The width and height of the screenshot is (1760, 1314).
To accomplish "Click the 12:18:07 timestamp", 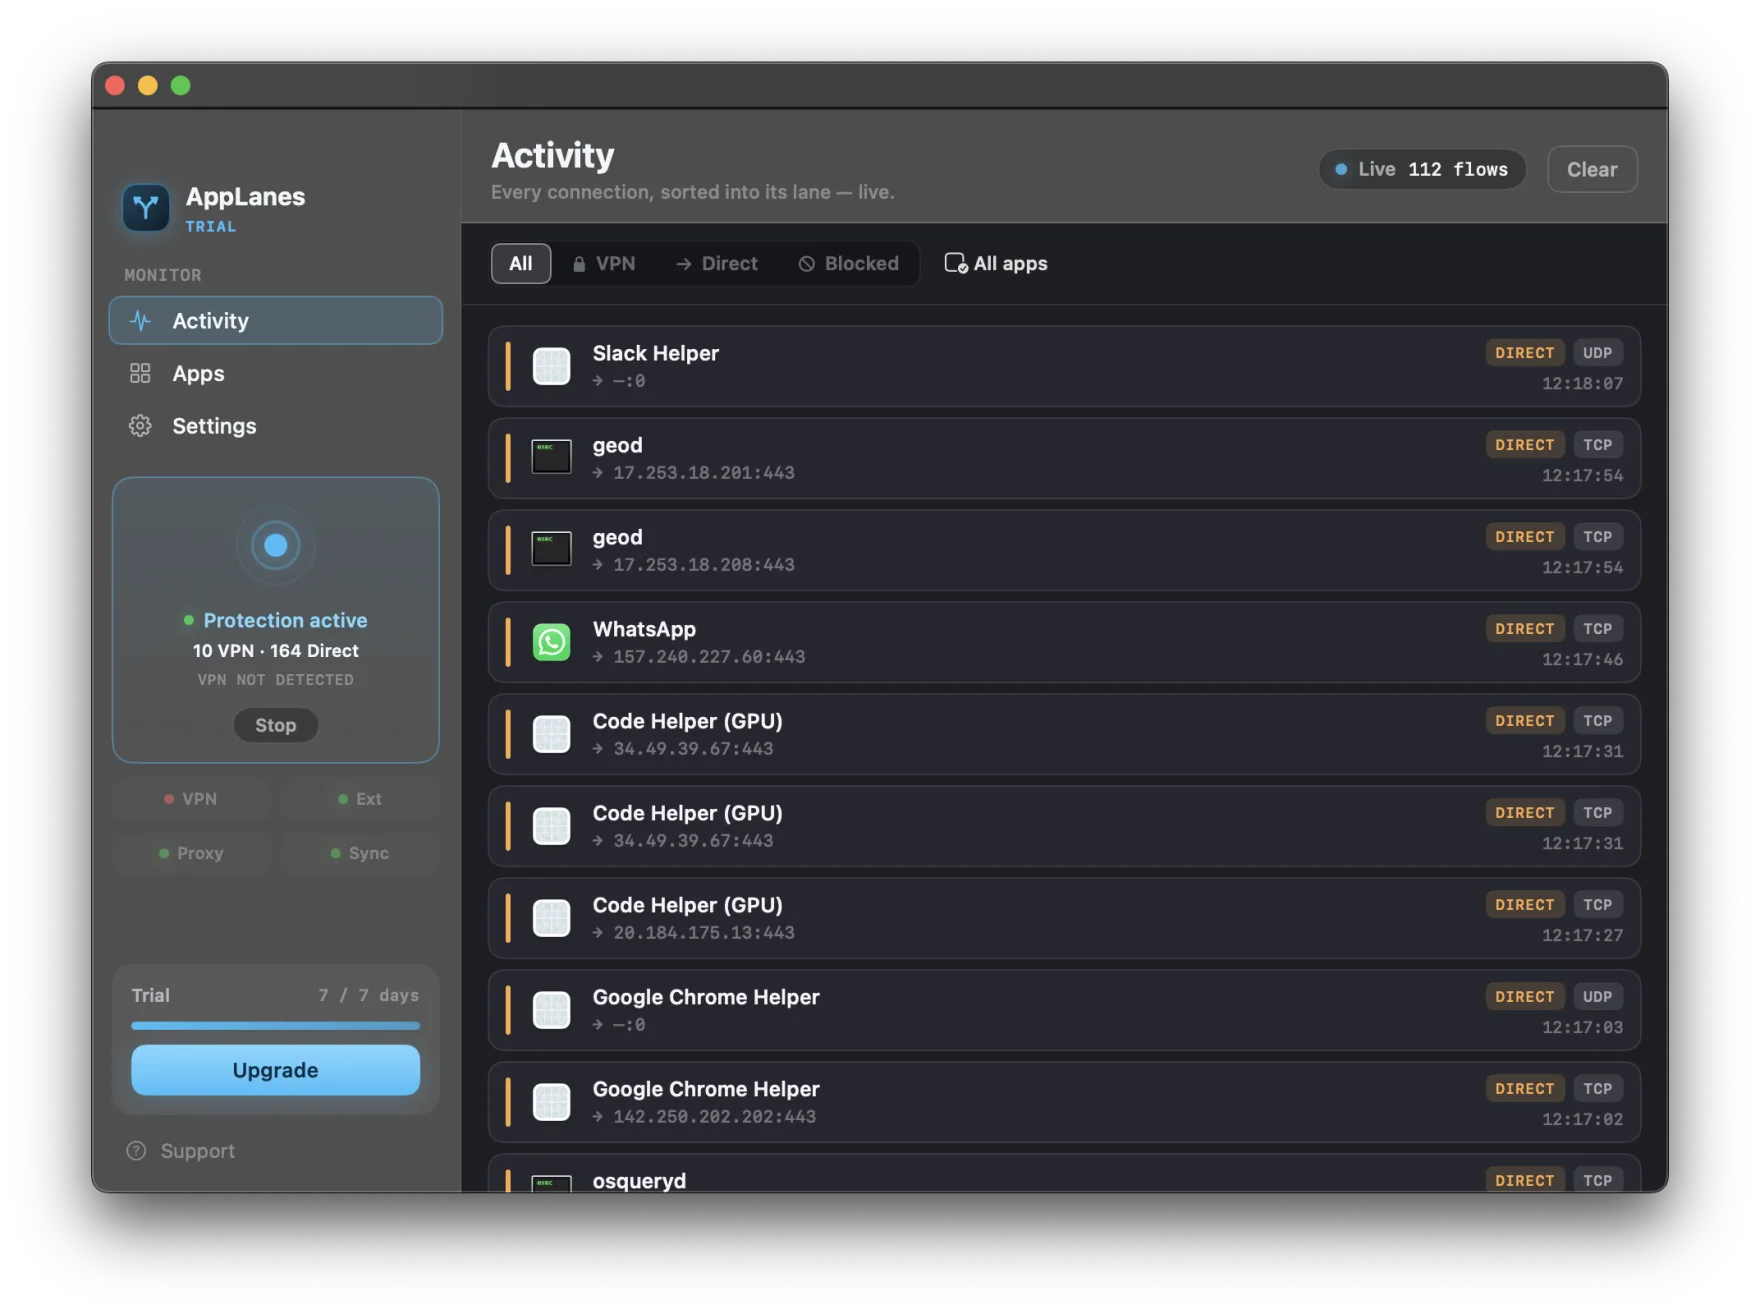I will (1582, 384).
